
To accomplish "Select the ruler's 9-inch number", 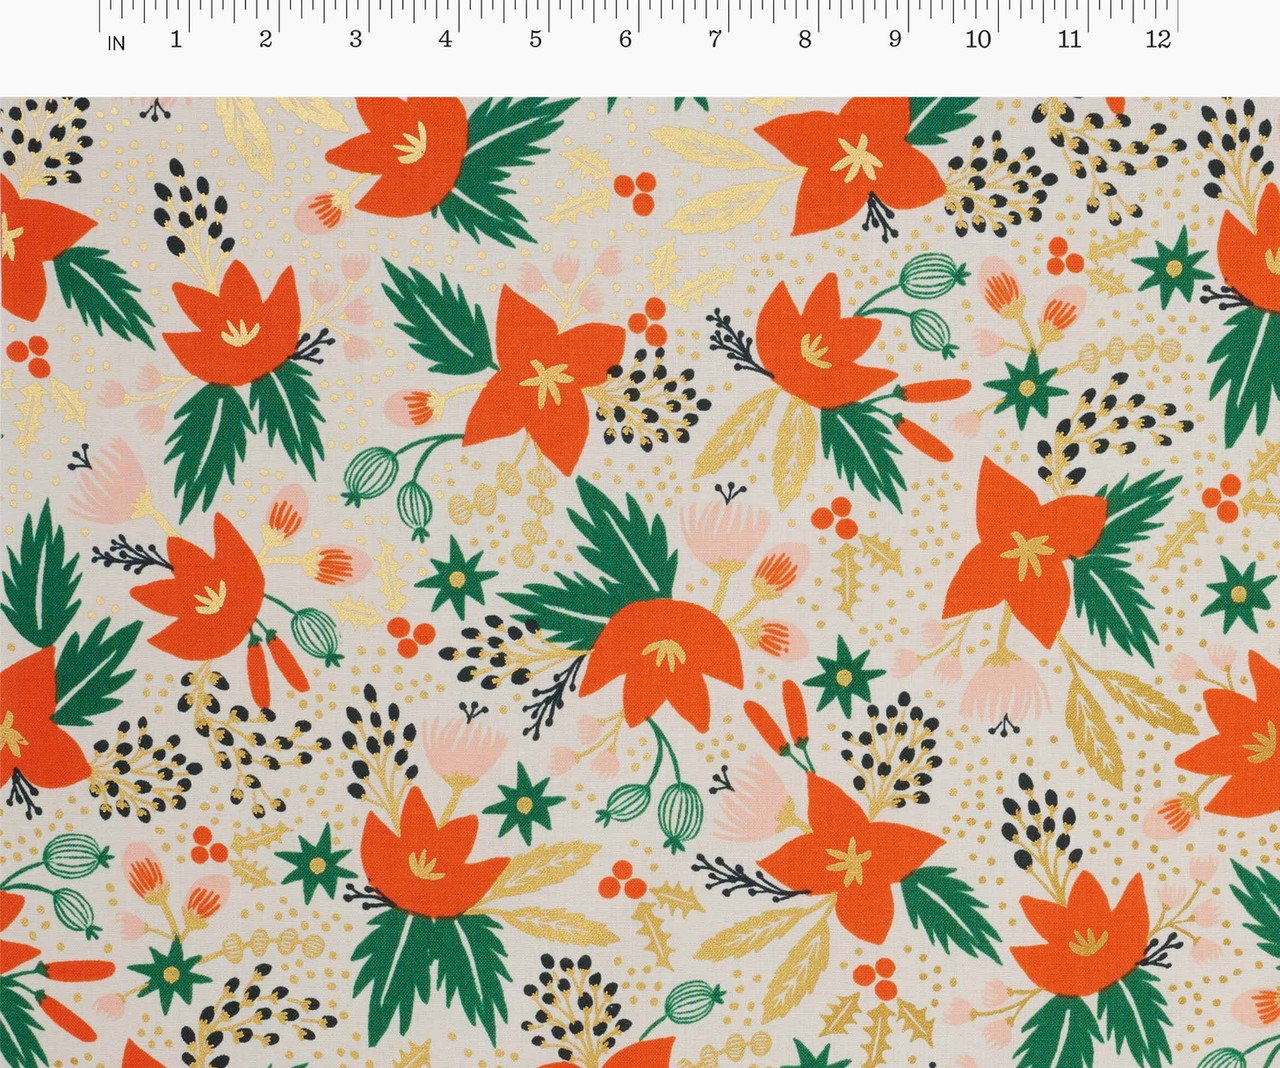I will point(894,40).
